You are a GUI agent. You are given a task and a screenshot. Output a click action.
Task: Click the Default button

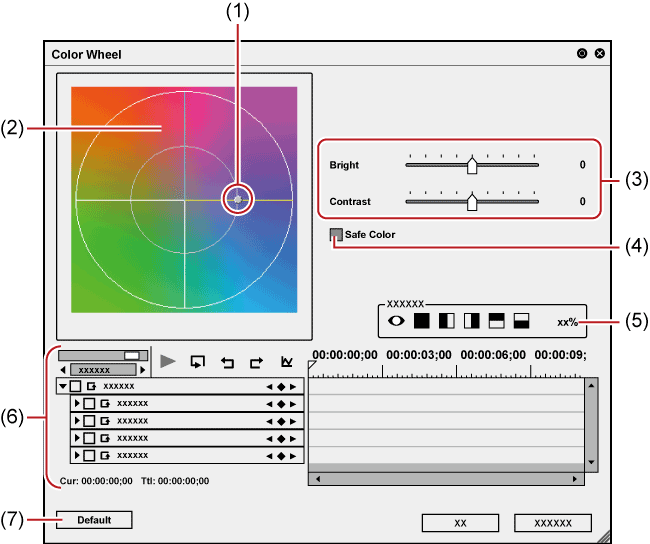click(94, 520)
